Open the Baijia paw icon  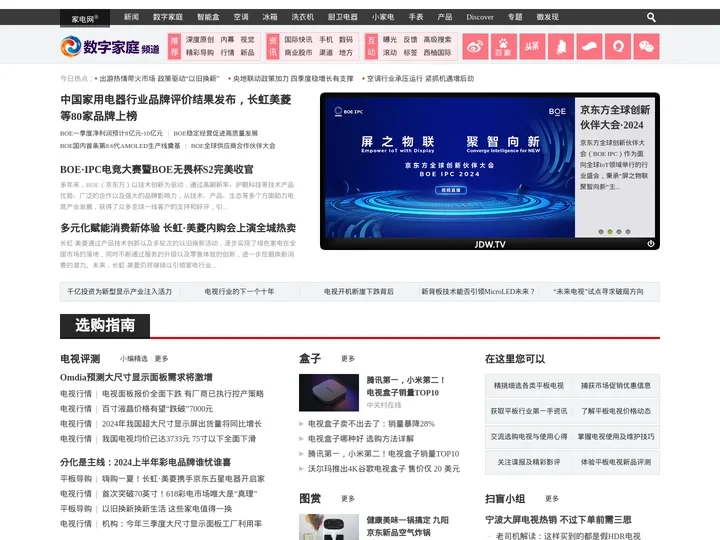coord(503,46)
